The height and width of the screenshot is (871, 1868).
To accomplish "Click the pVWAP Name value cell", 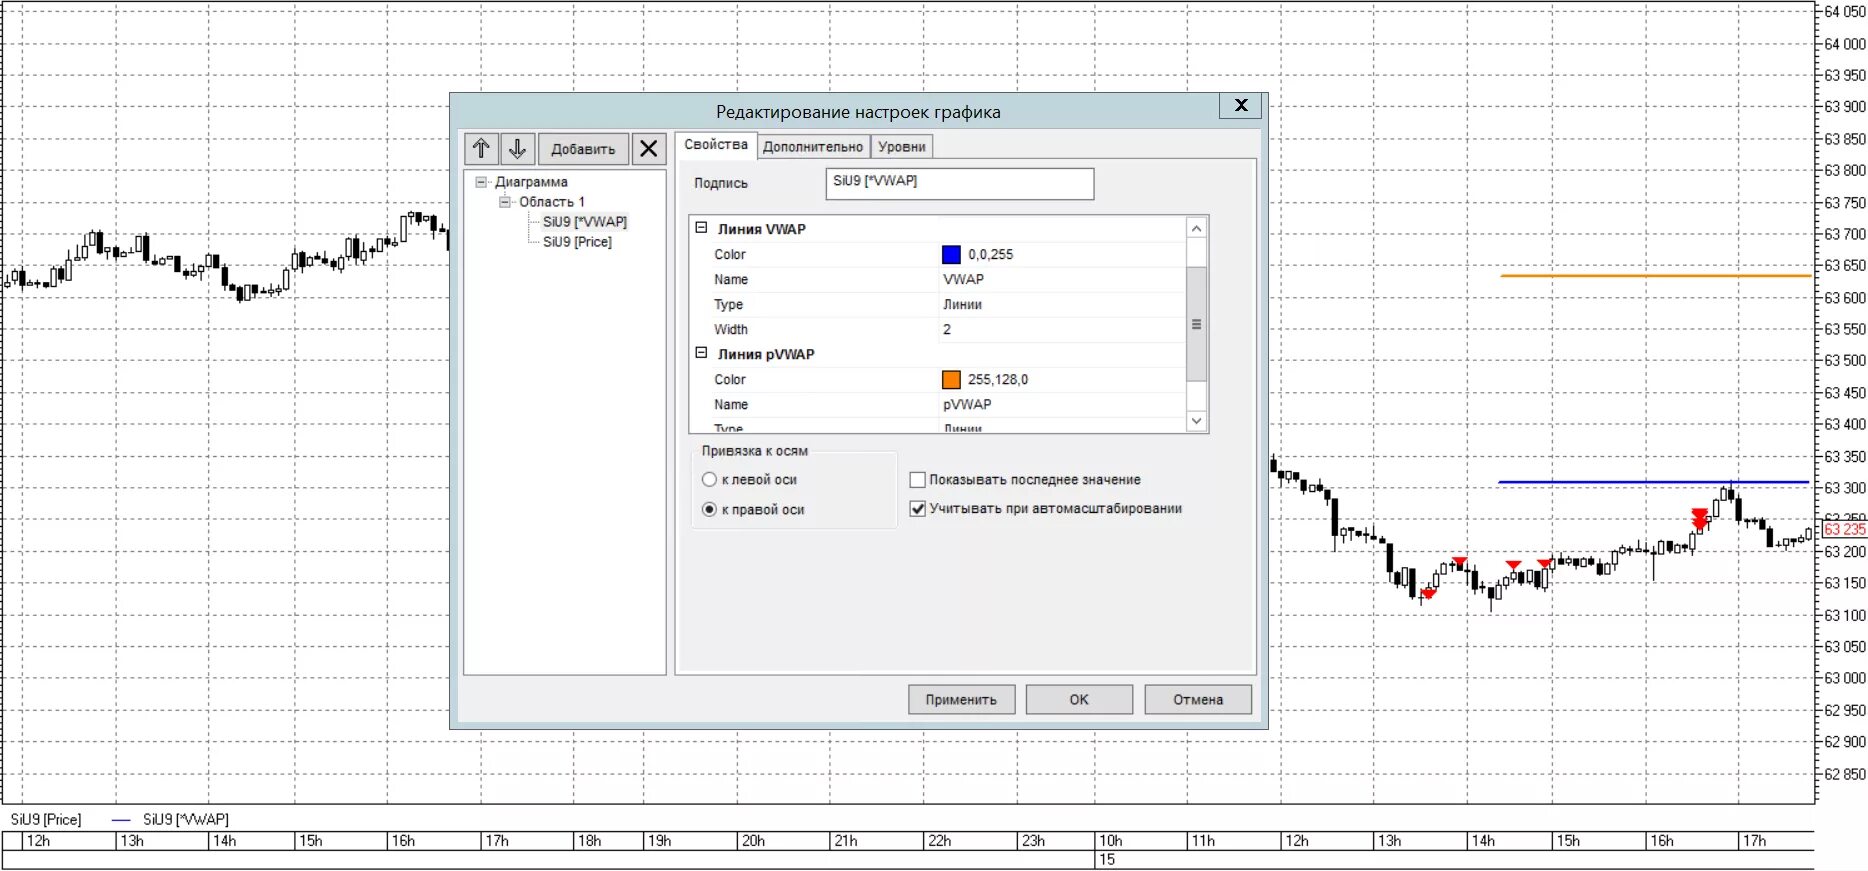I will tap(1062, 405).
